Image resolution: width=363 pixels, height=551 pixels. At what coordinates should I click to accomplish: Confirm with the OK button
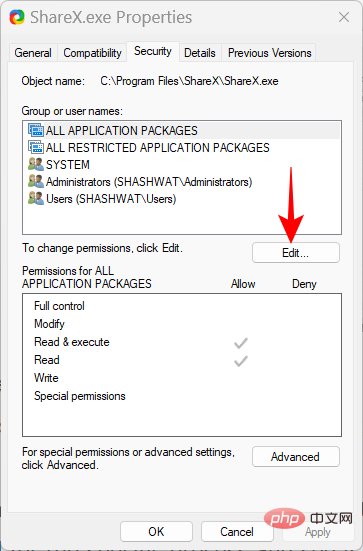pyautogui.click(x=156, y=531)
